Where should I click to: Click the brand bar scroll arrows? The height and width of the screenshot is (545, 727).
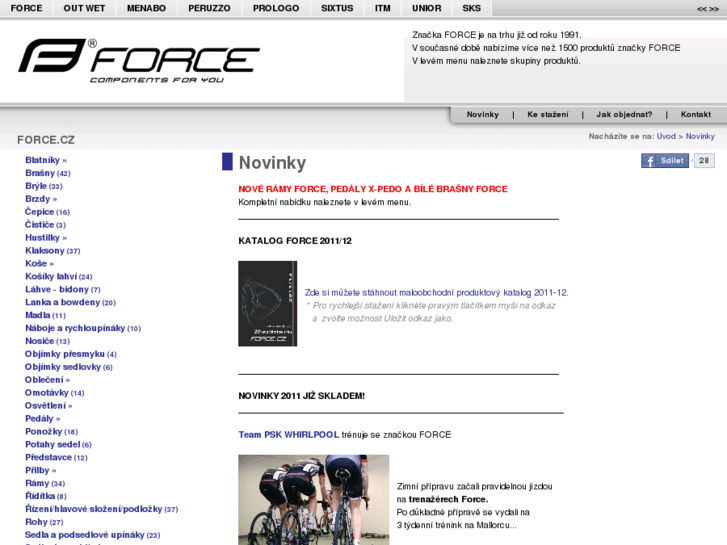click(x=708, y=9)
